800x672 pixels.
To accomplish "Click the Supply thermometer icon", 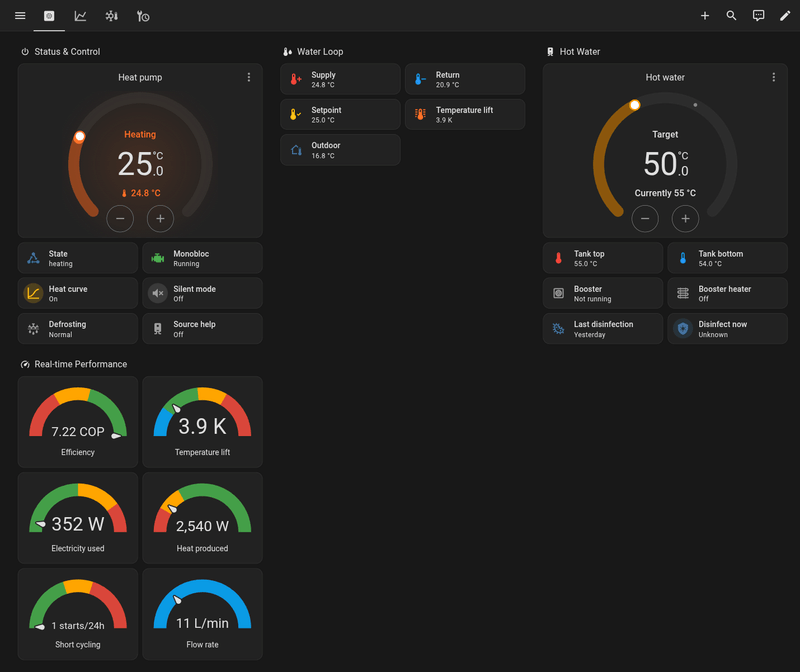I will pyautogui.click(x=296, y=79).
